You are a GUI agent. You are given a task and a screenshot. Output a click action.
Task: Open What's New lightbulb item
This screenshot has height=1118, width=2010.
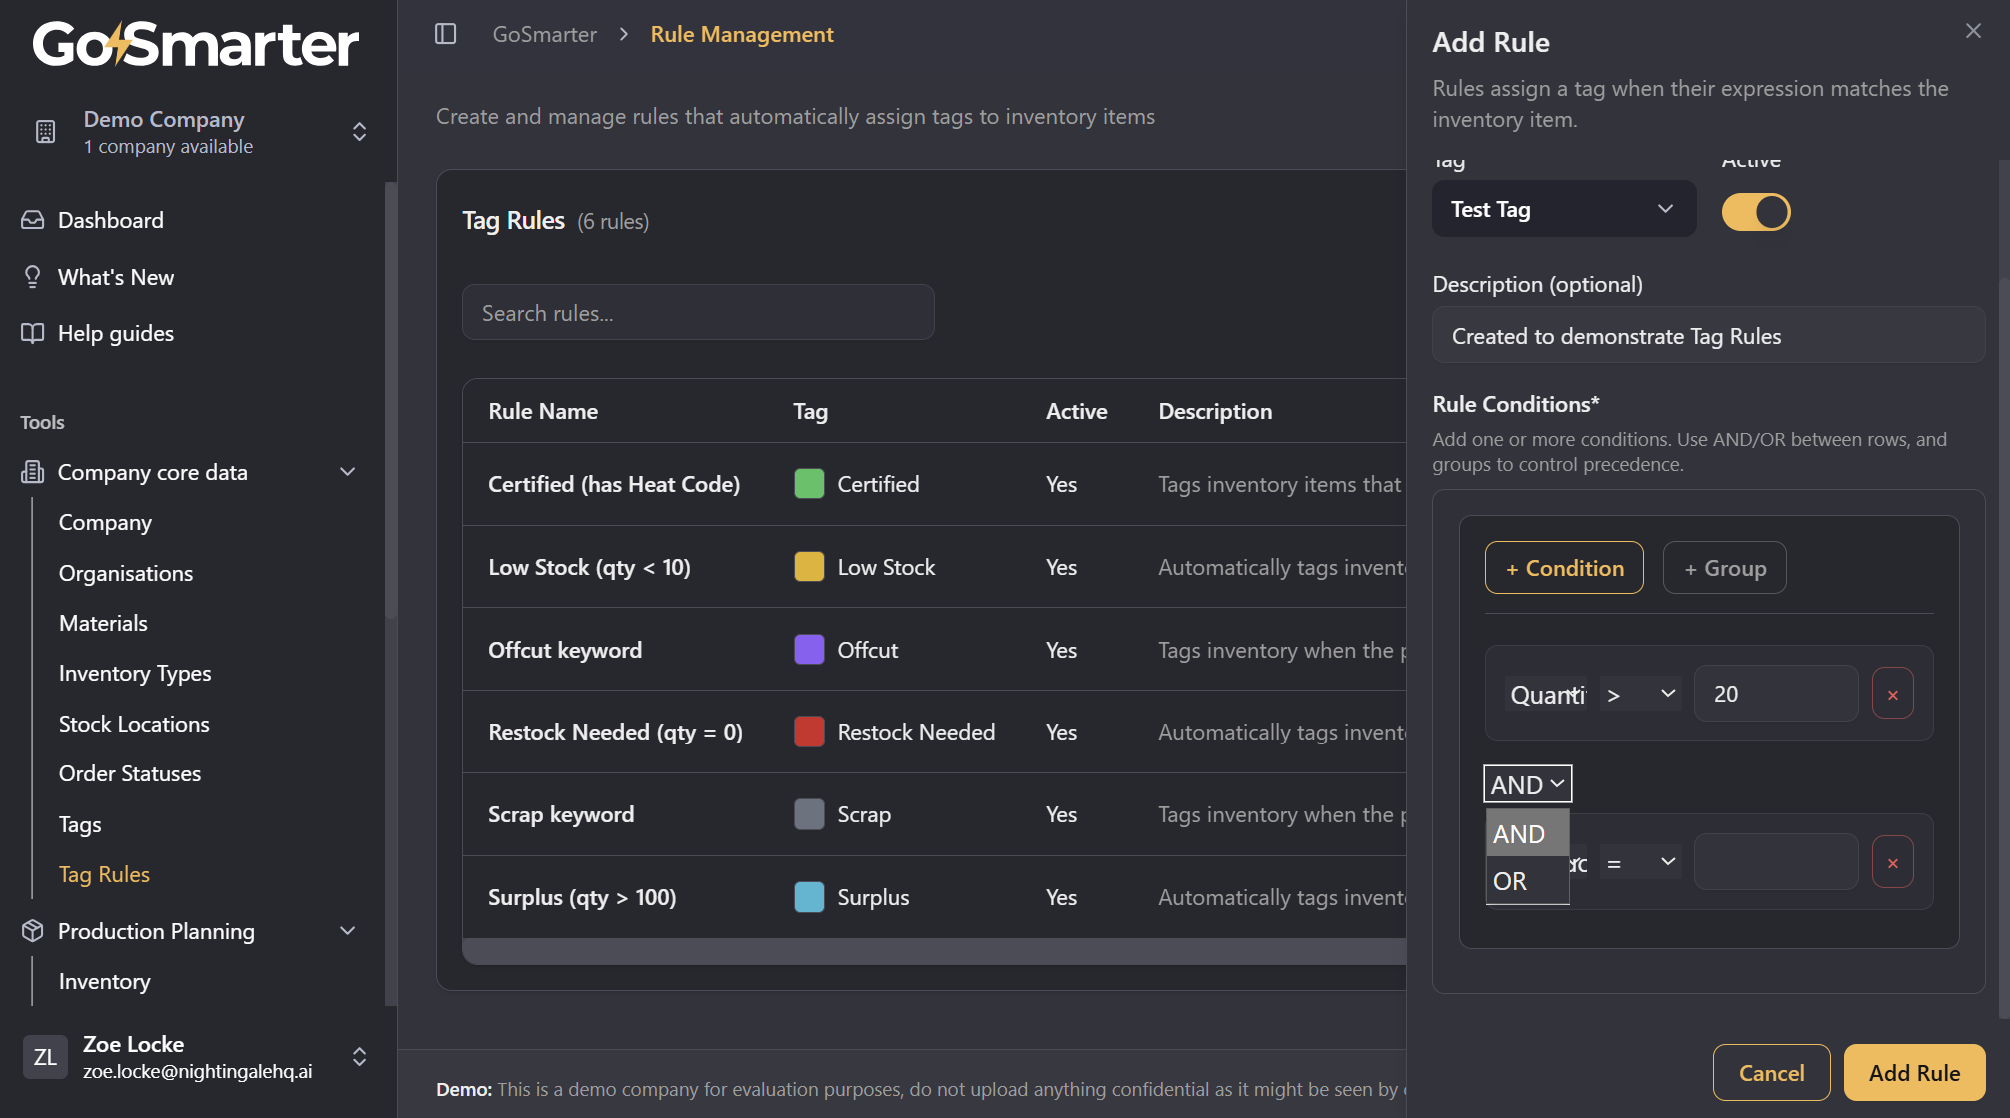115,277
